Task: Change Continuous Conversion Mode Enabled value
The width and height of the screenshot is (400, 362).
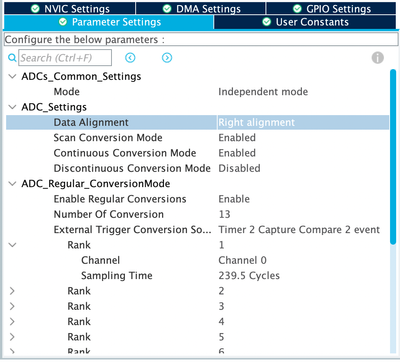Action: (237, 153)
